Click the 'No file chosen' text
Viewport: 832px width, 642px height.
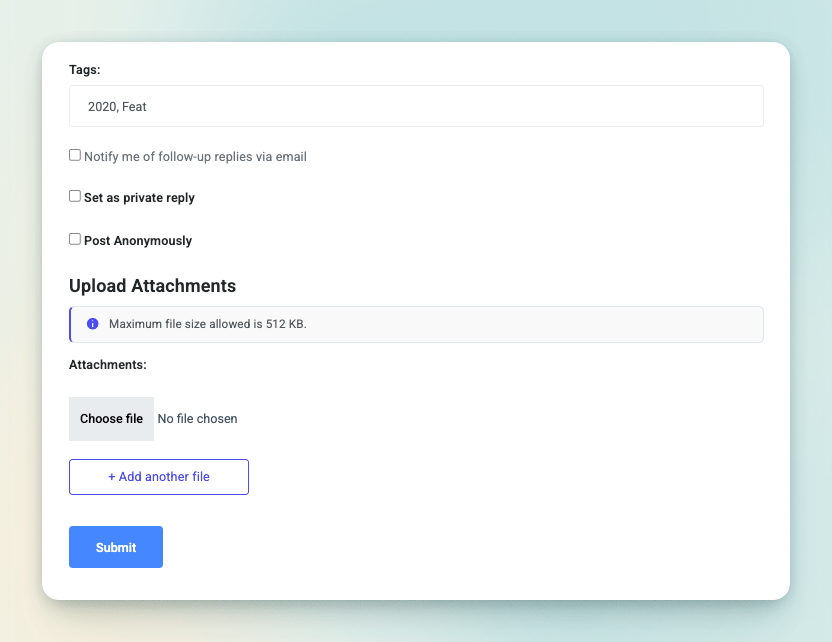click(198, 419)
